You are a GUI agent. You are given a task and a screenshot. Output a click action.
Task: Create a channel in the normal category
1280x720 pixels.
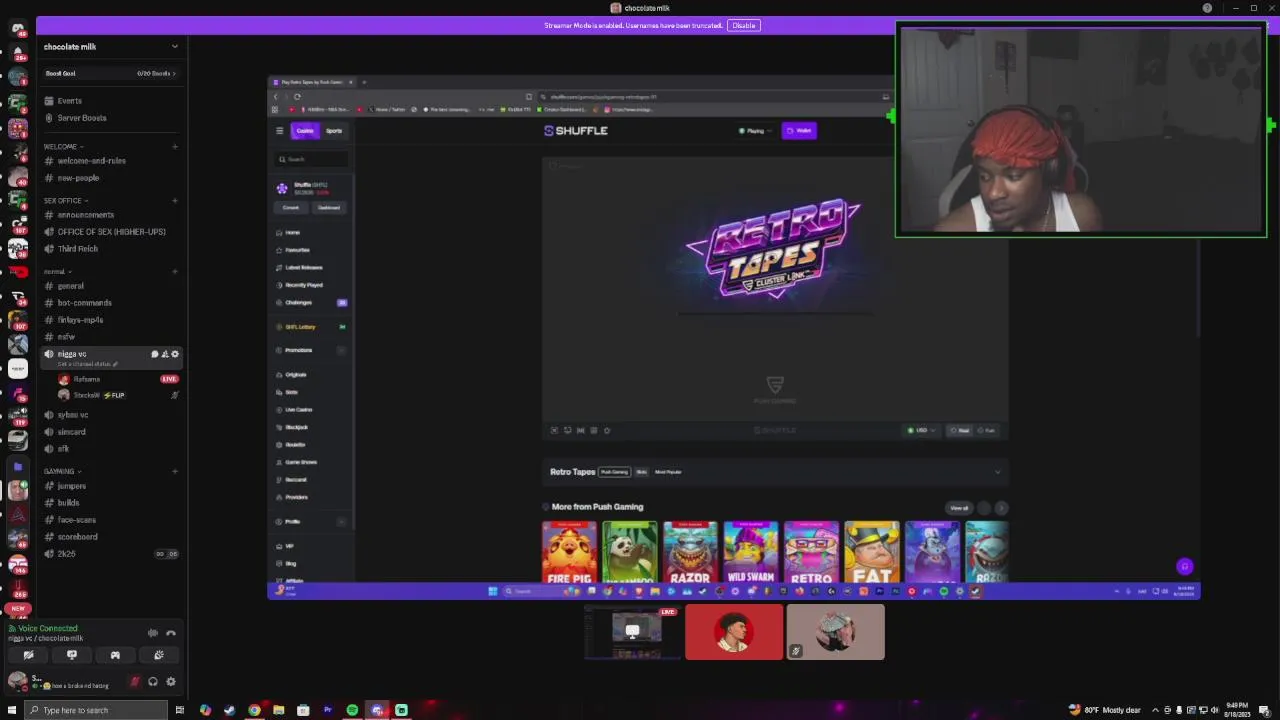[x=175, y=272]
